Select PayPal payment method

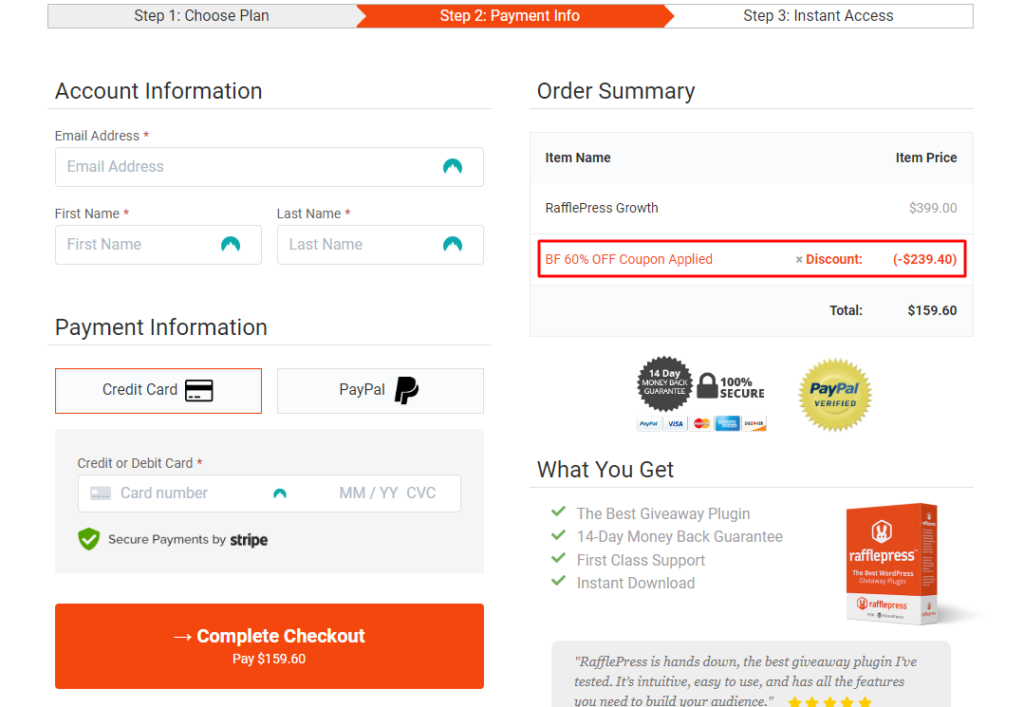click(380, 390)
